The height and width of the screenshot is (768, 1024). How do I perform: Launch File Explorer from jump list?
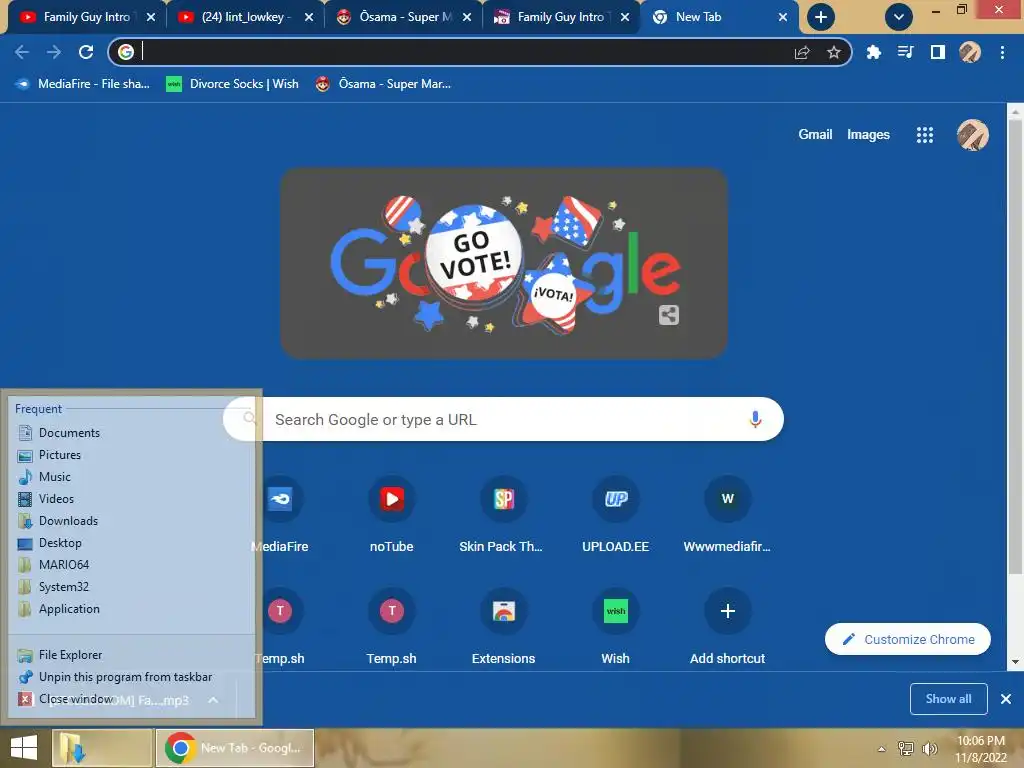[x=131, y=654]
